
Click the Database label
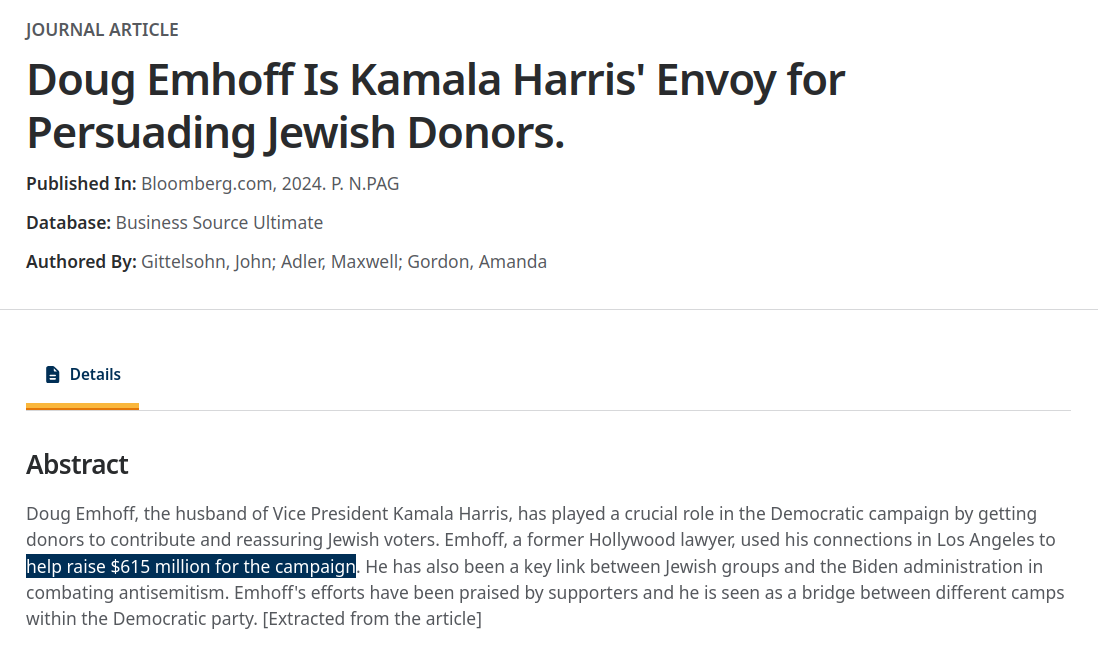[69, 223]
